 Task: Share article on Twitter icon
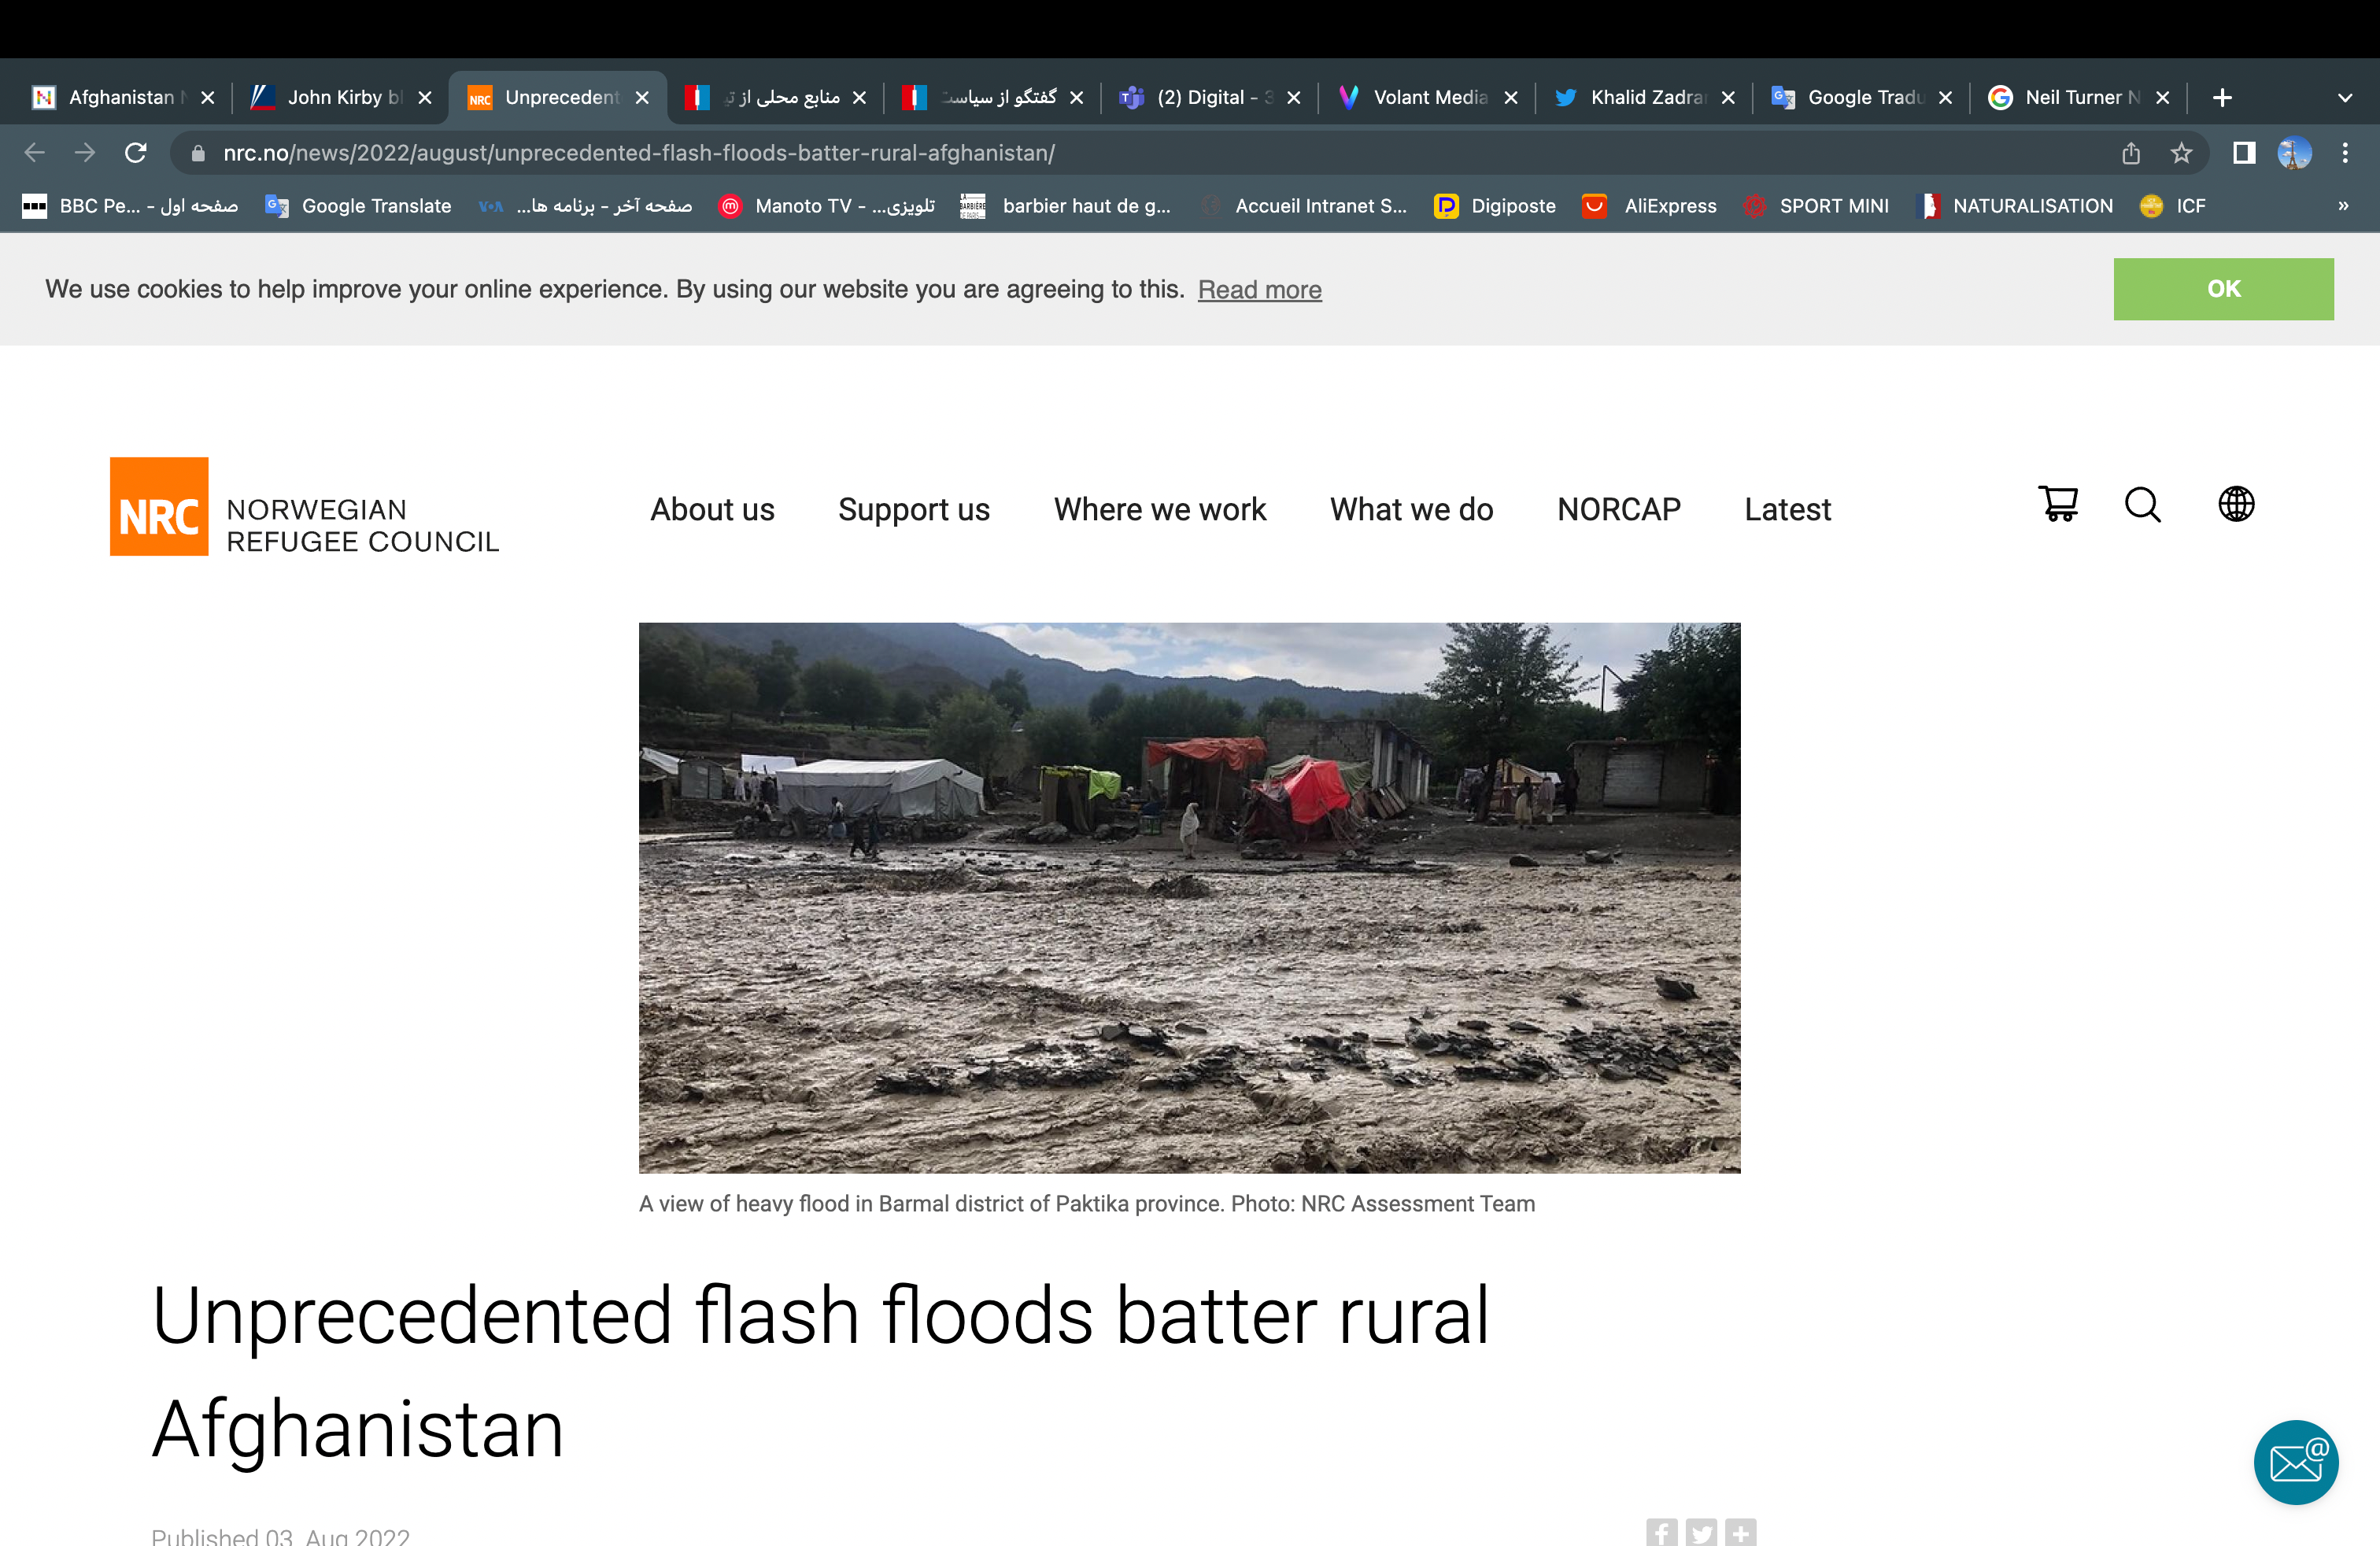pyautogui.click(x=1701, y=1532)
